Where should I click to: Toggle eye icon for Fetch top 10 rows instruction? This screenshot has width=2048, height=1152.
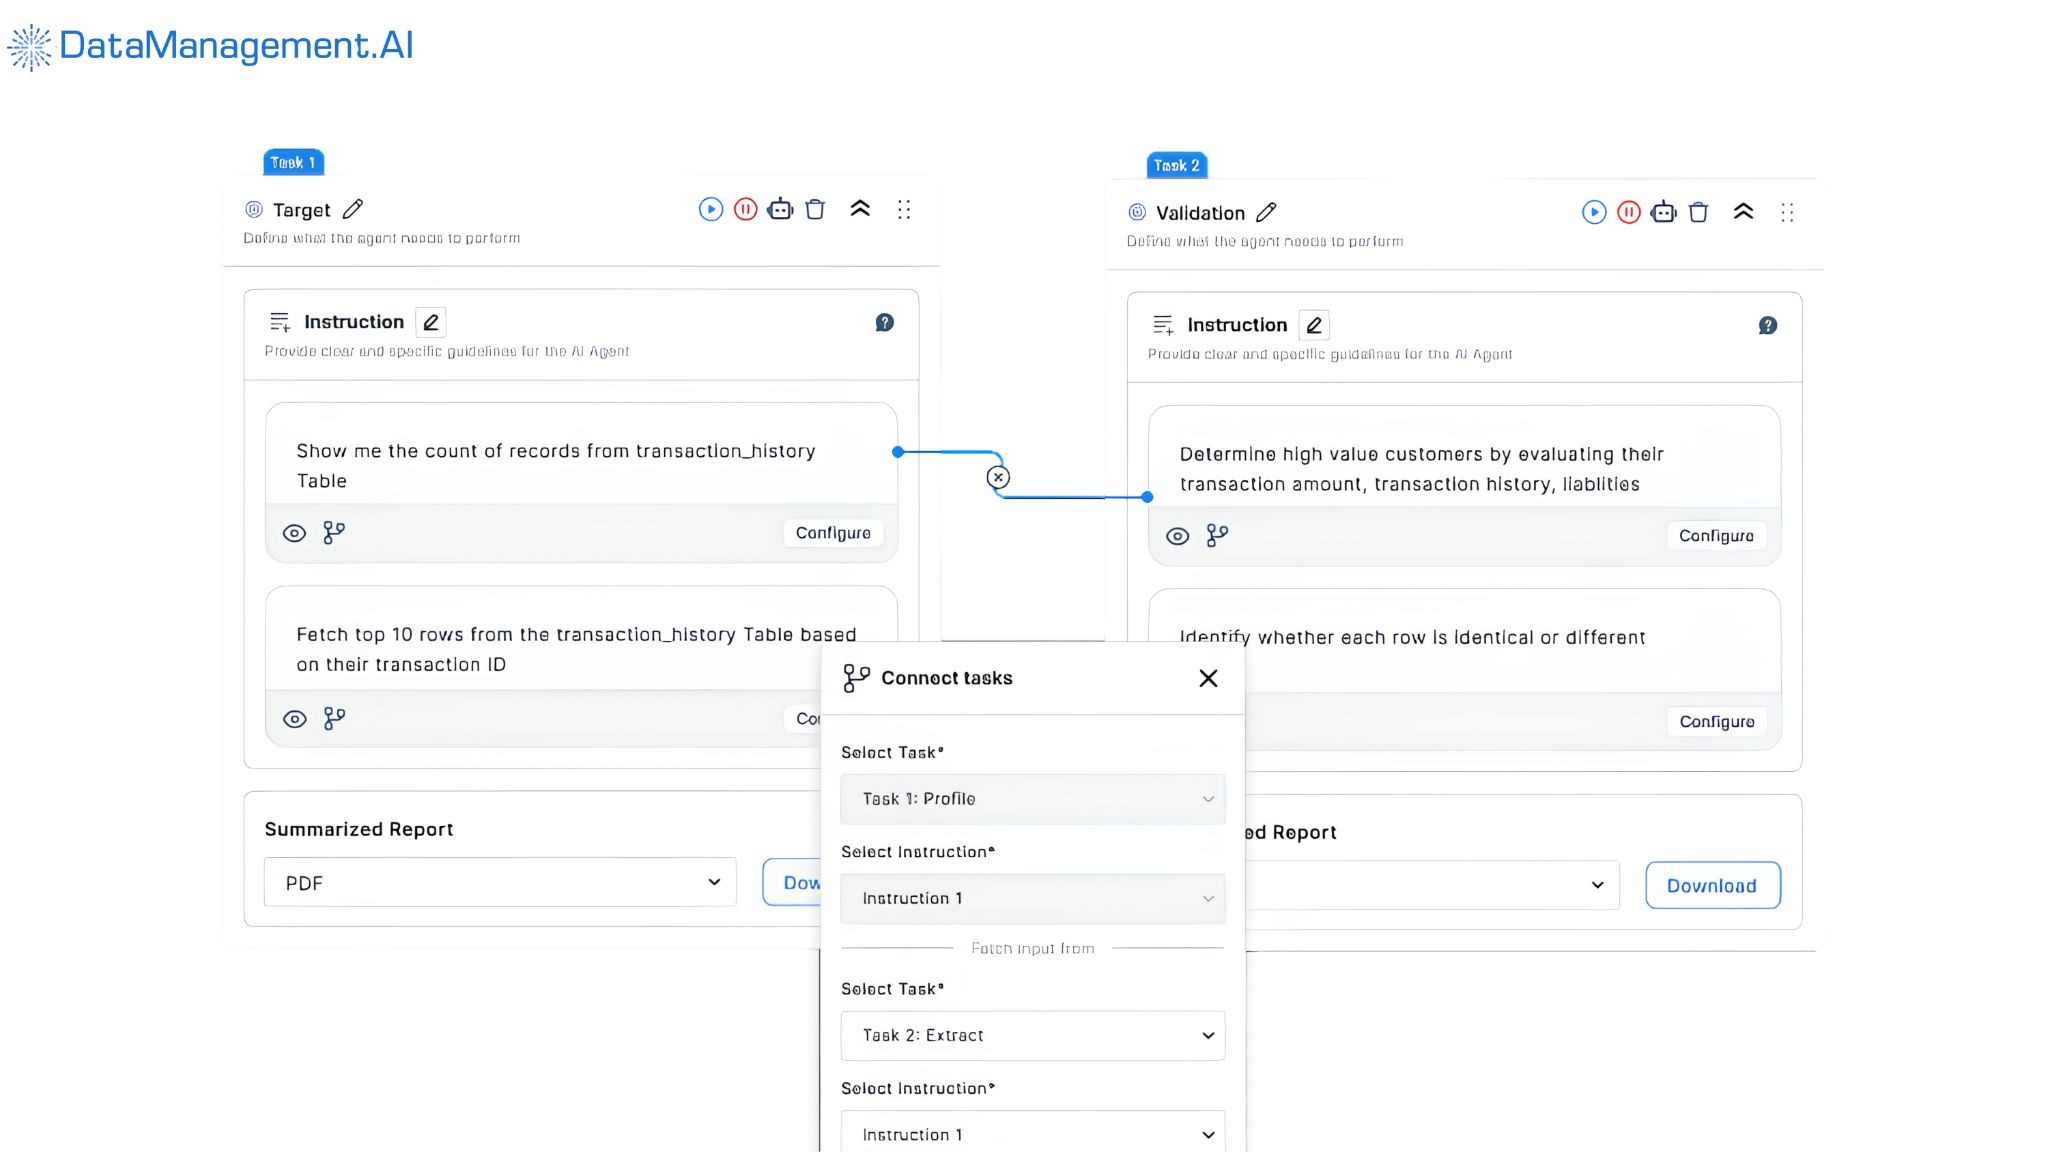[x=294, y=719]
